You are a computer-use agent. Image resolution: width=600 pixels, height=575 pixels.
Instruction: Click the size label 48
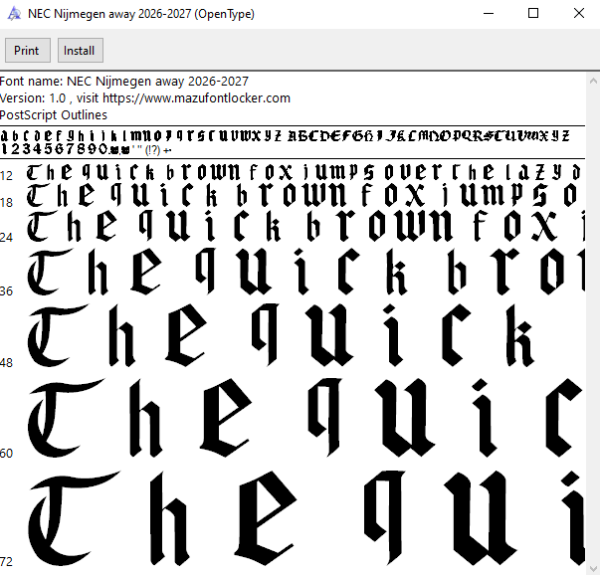7,362
